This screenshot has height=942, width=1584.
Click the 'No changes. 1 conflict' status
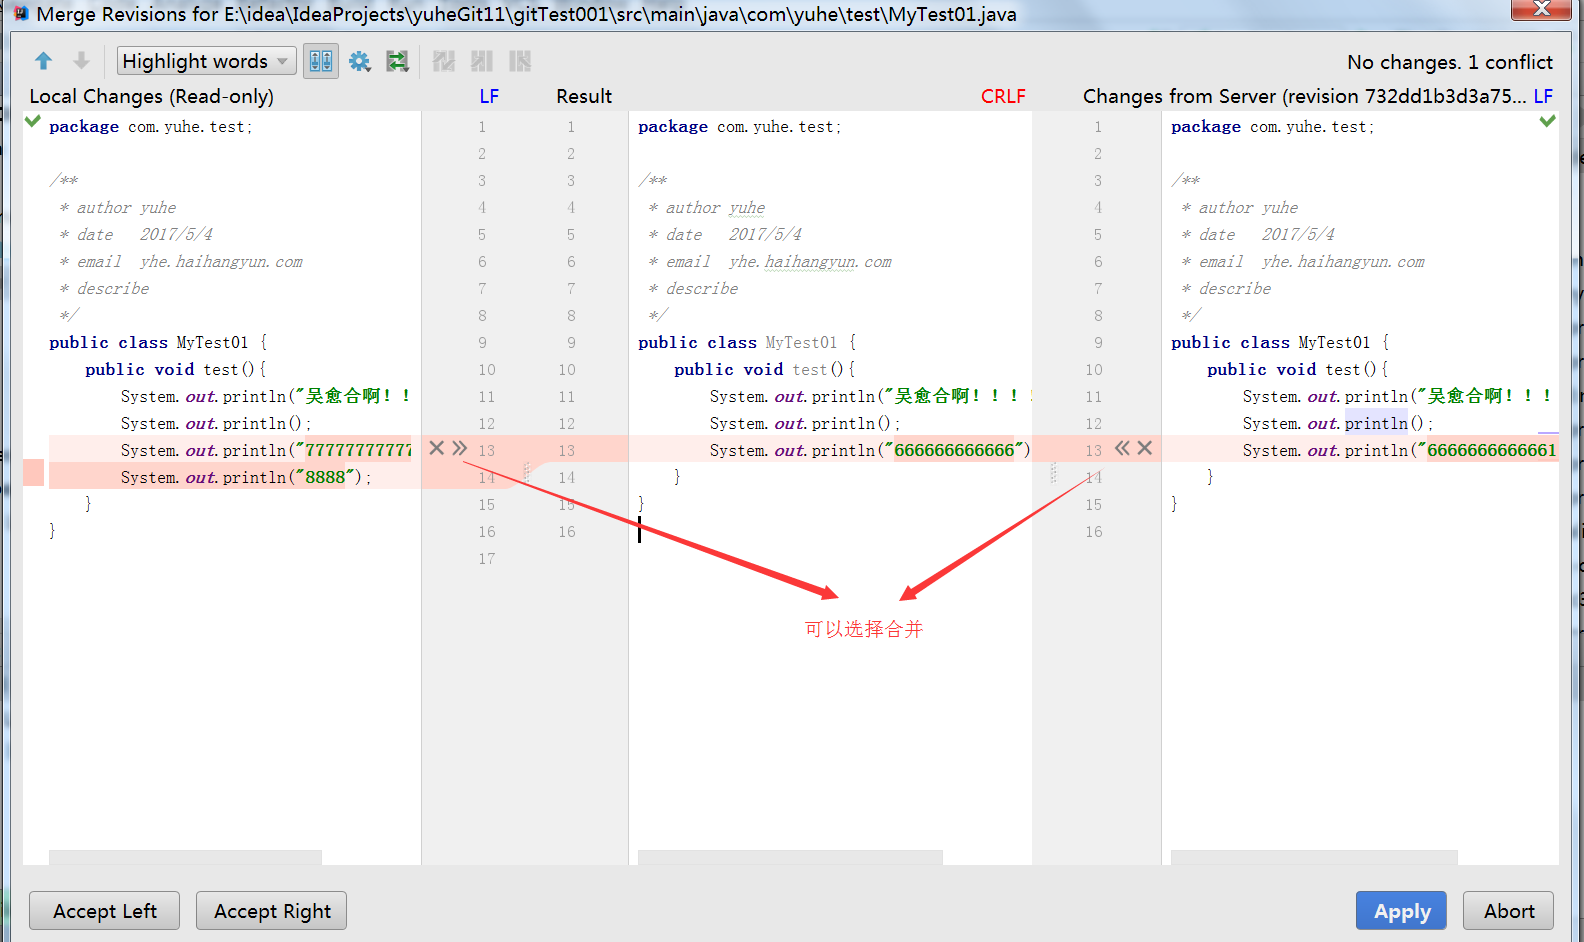[1449, 62]
